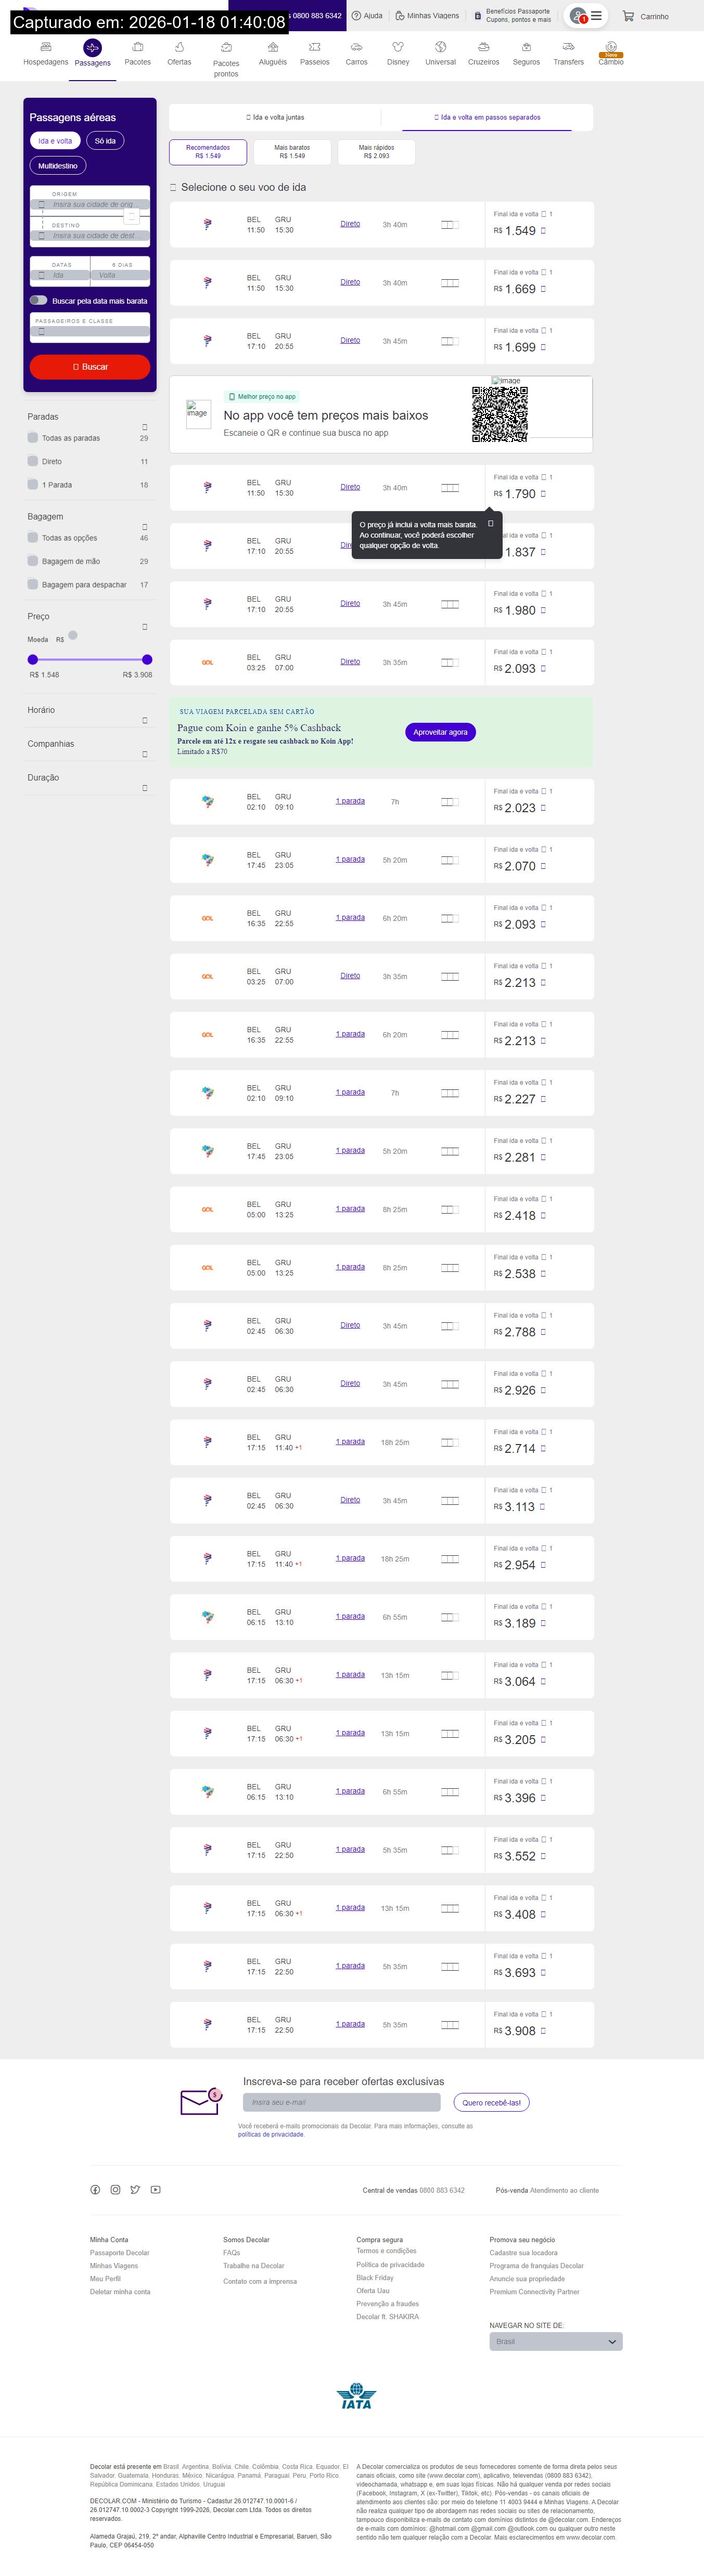Click the right handle of price slider
This screenshot has height=2576, width=704.
147,660
